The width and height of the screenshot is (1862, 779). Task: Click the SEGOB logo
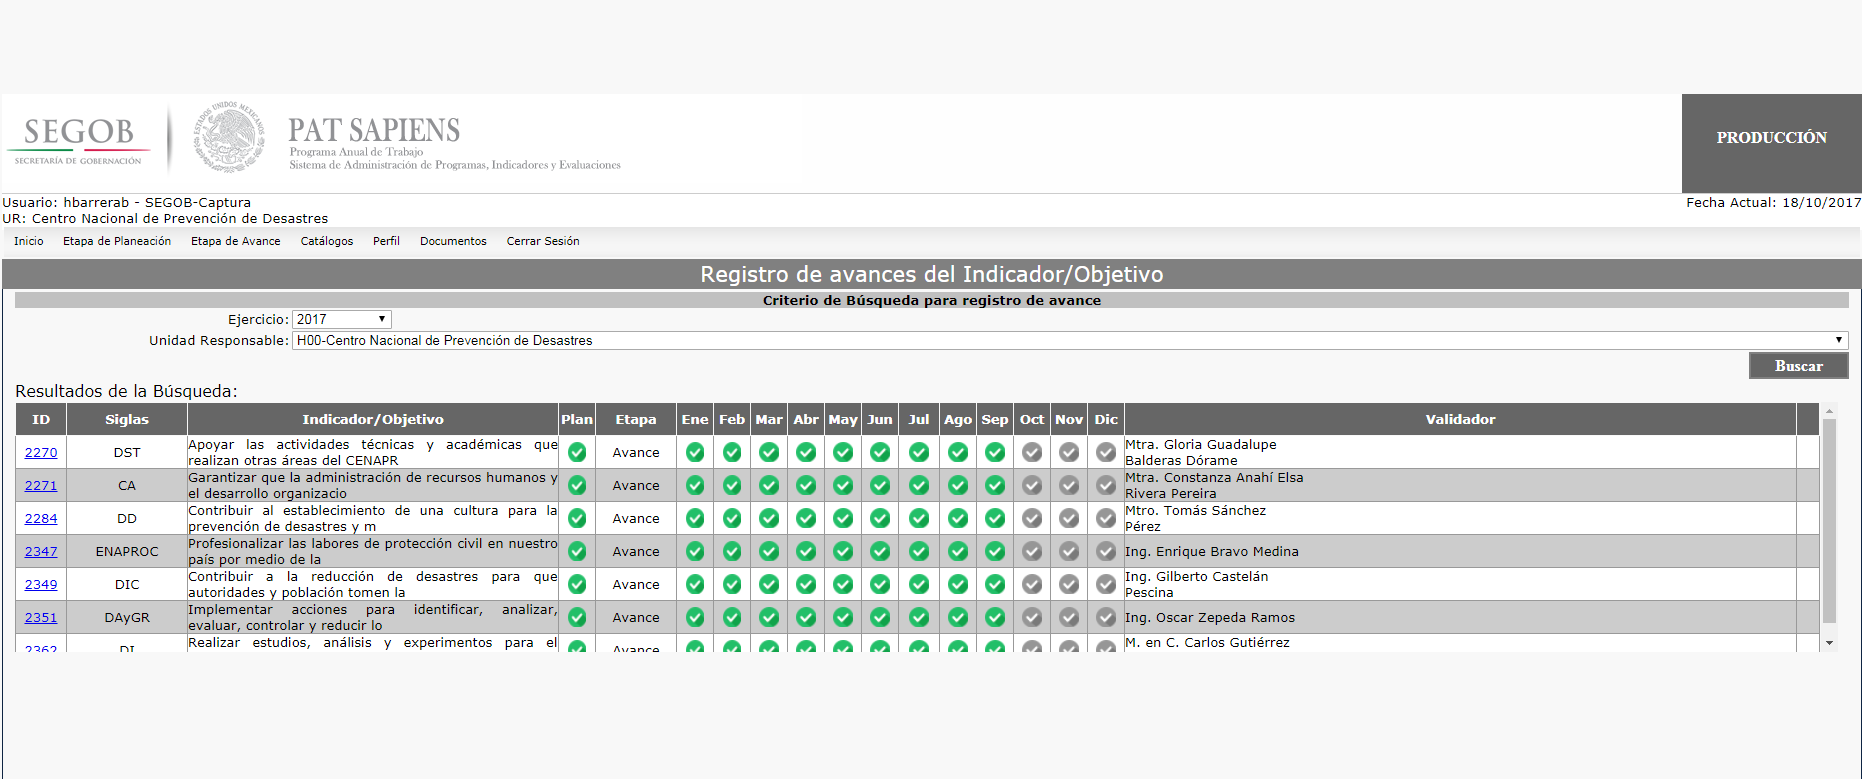pos(78,140)
